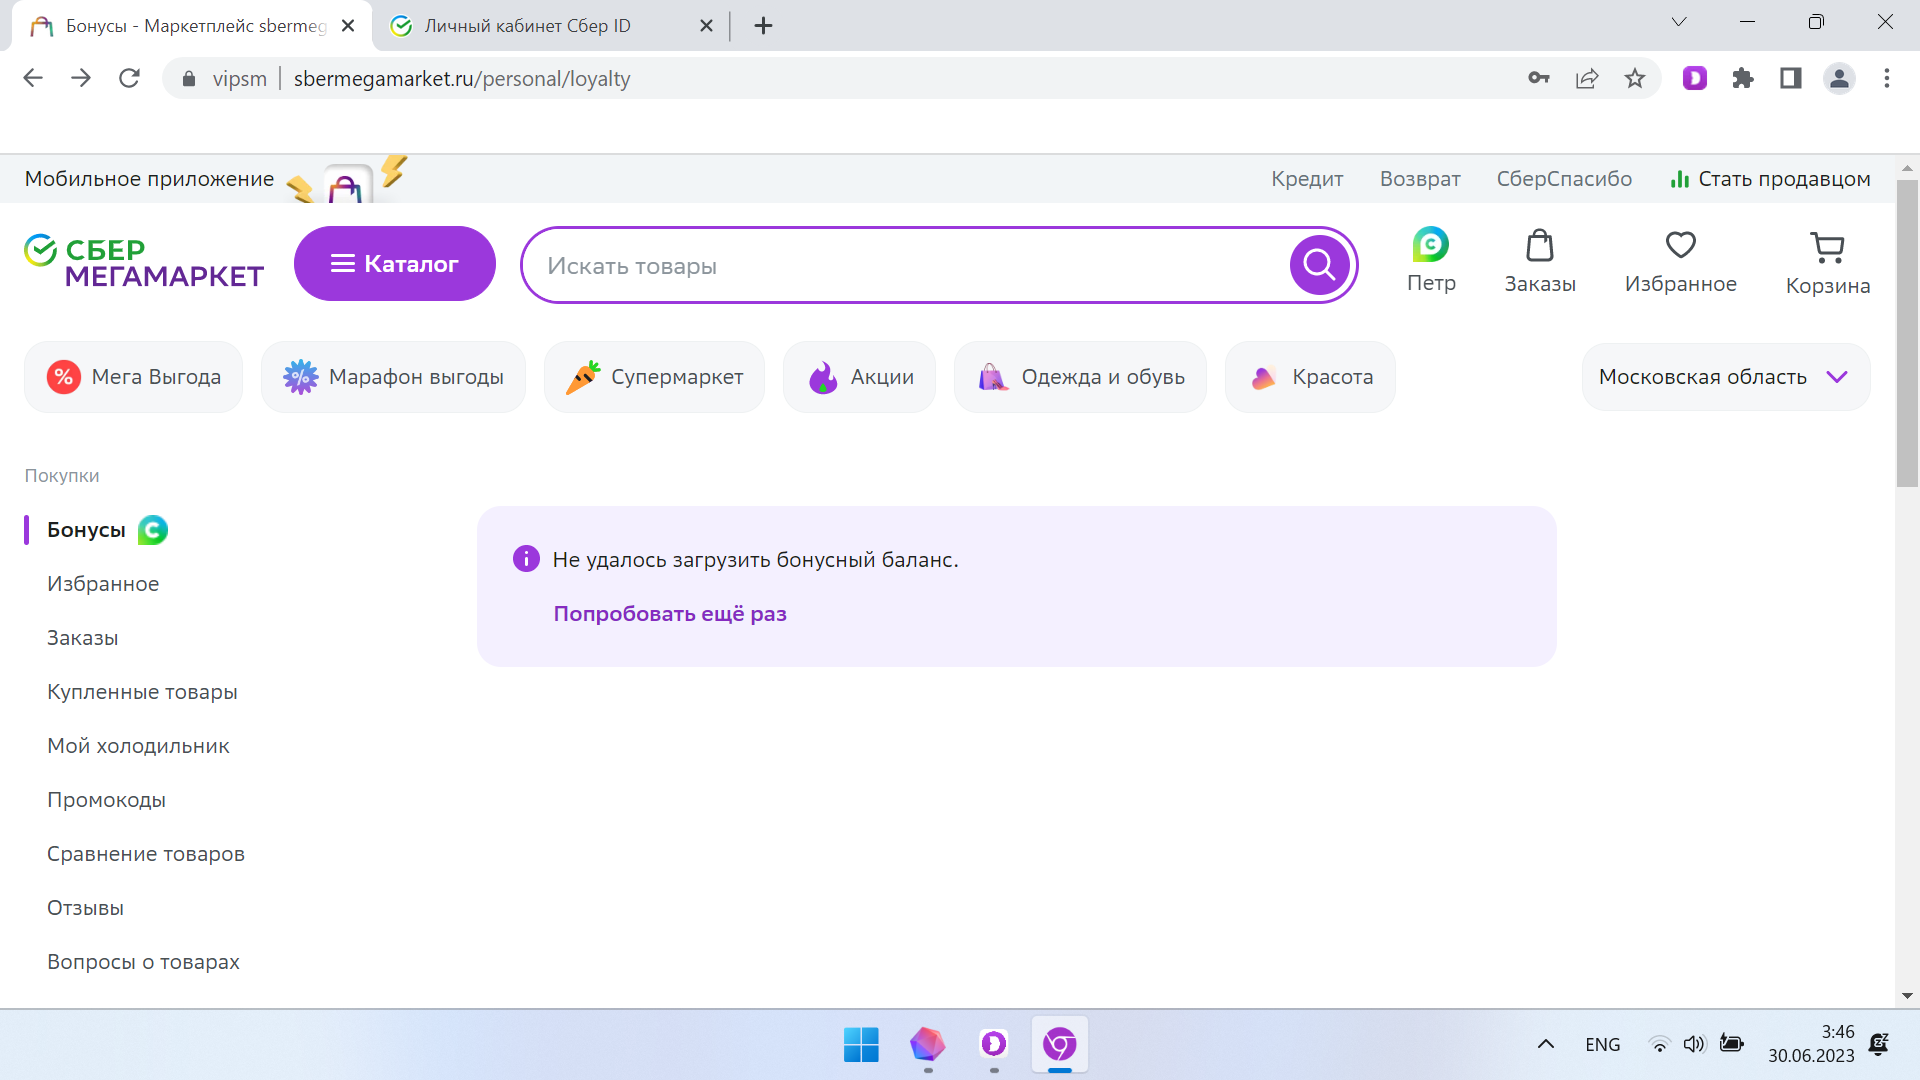
Task: Click the page vertical scrollbar thumb
Action: pos(1907,333)
